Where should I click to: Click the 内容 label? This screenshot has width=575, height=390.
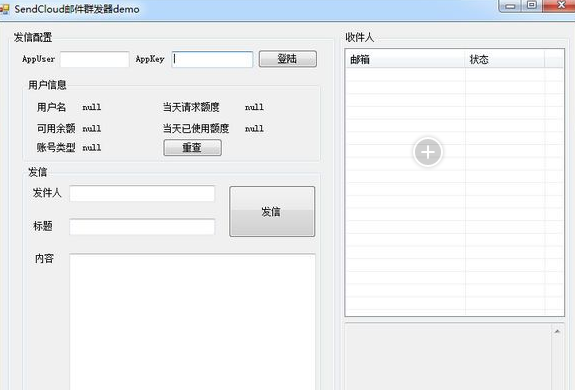point(44,258)
